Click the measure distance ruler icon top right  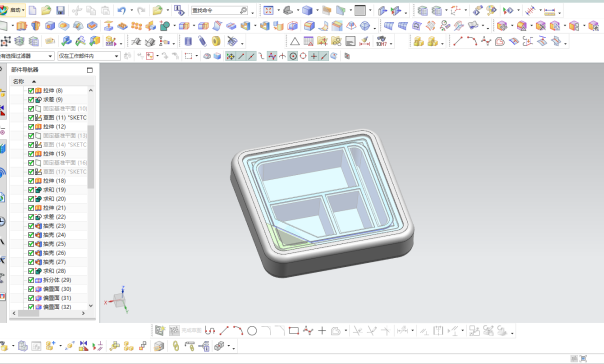(x=550, y=11)
